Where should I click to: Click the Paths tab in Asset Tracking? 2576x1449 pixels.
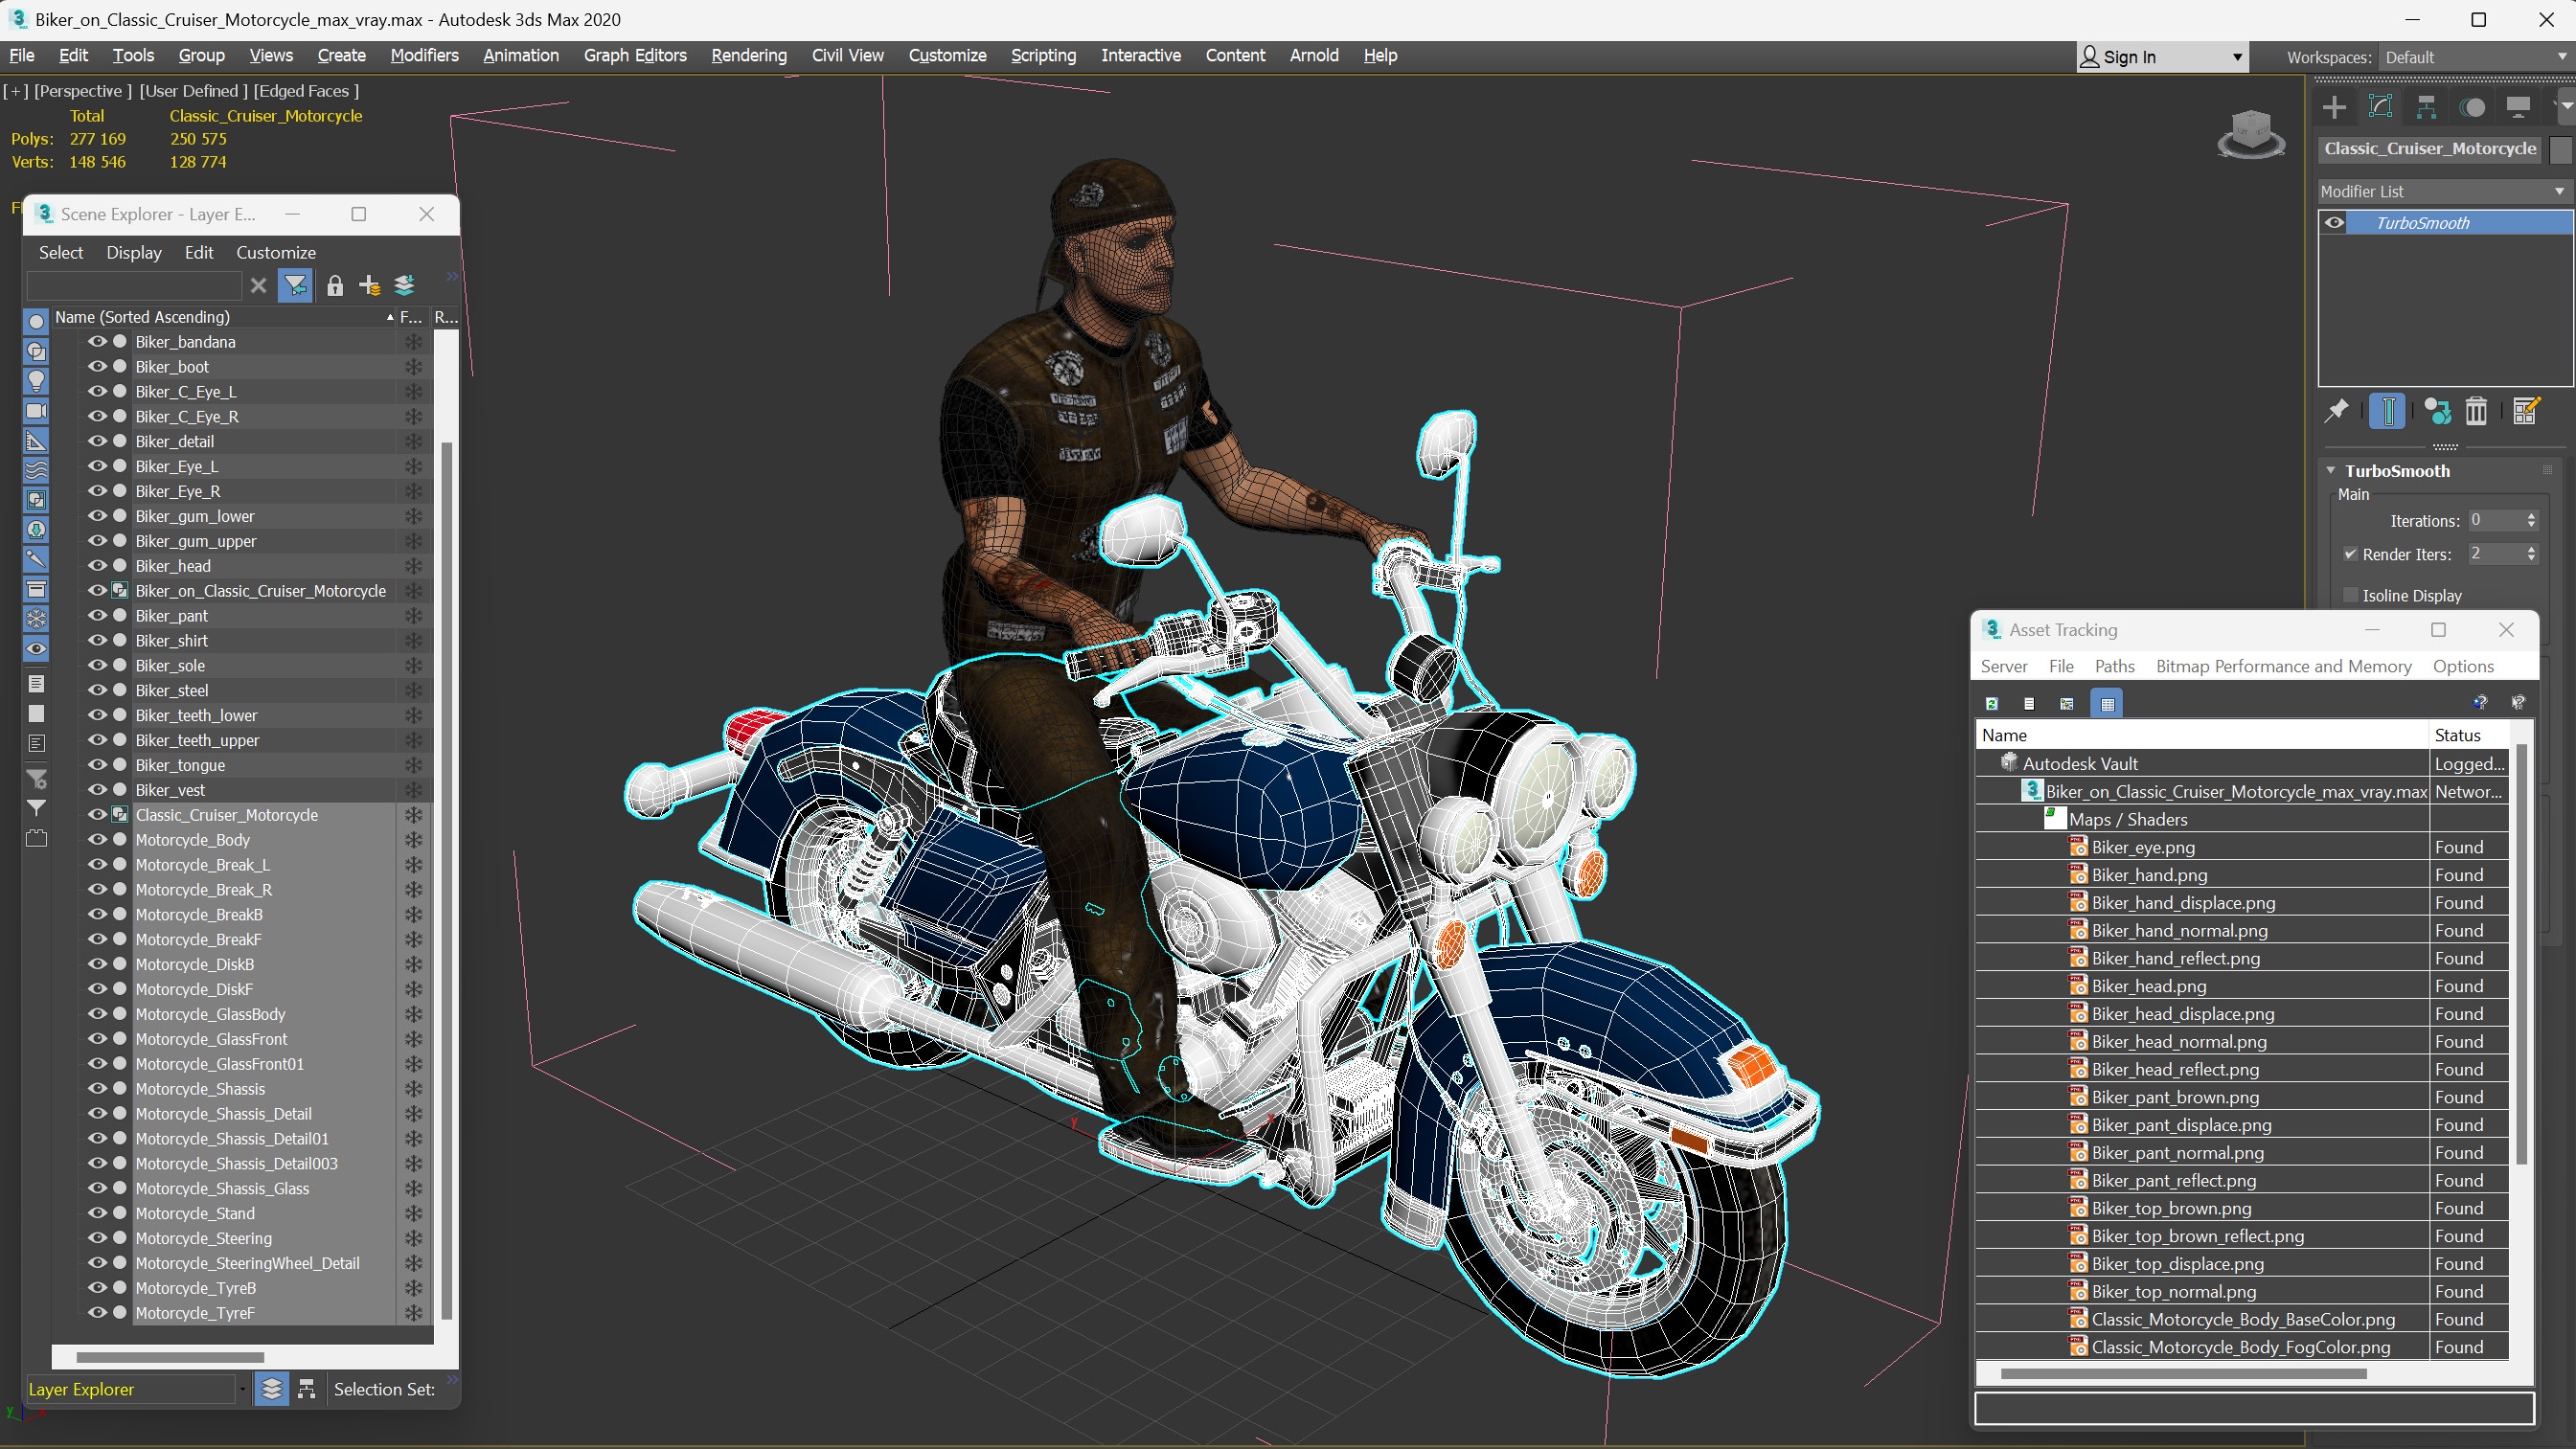[2114, 666]
